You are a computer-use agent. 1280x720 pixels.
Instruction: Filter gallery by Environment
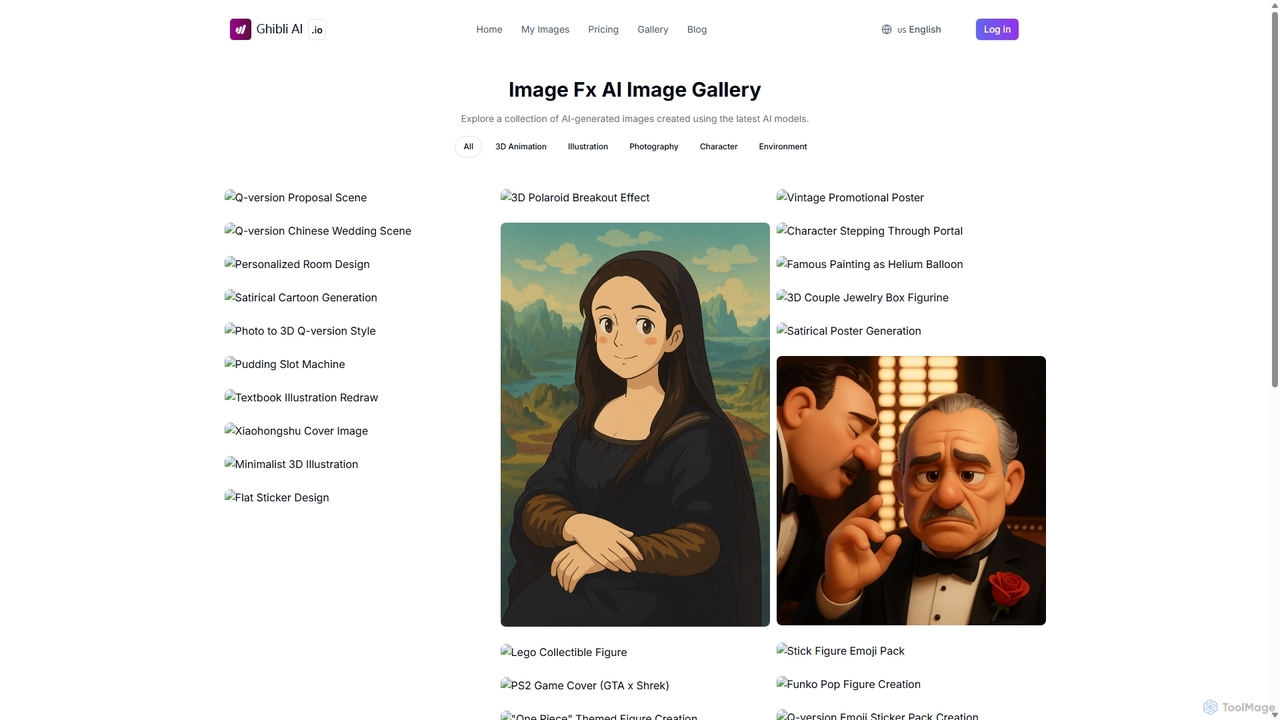(783, 147)
